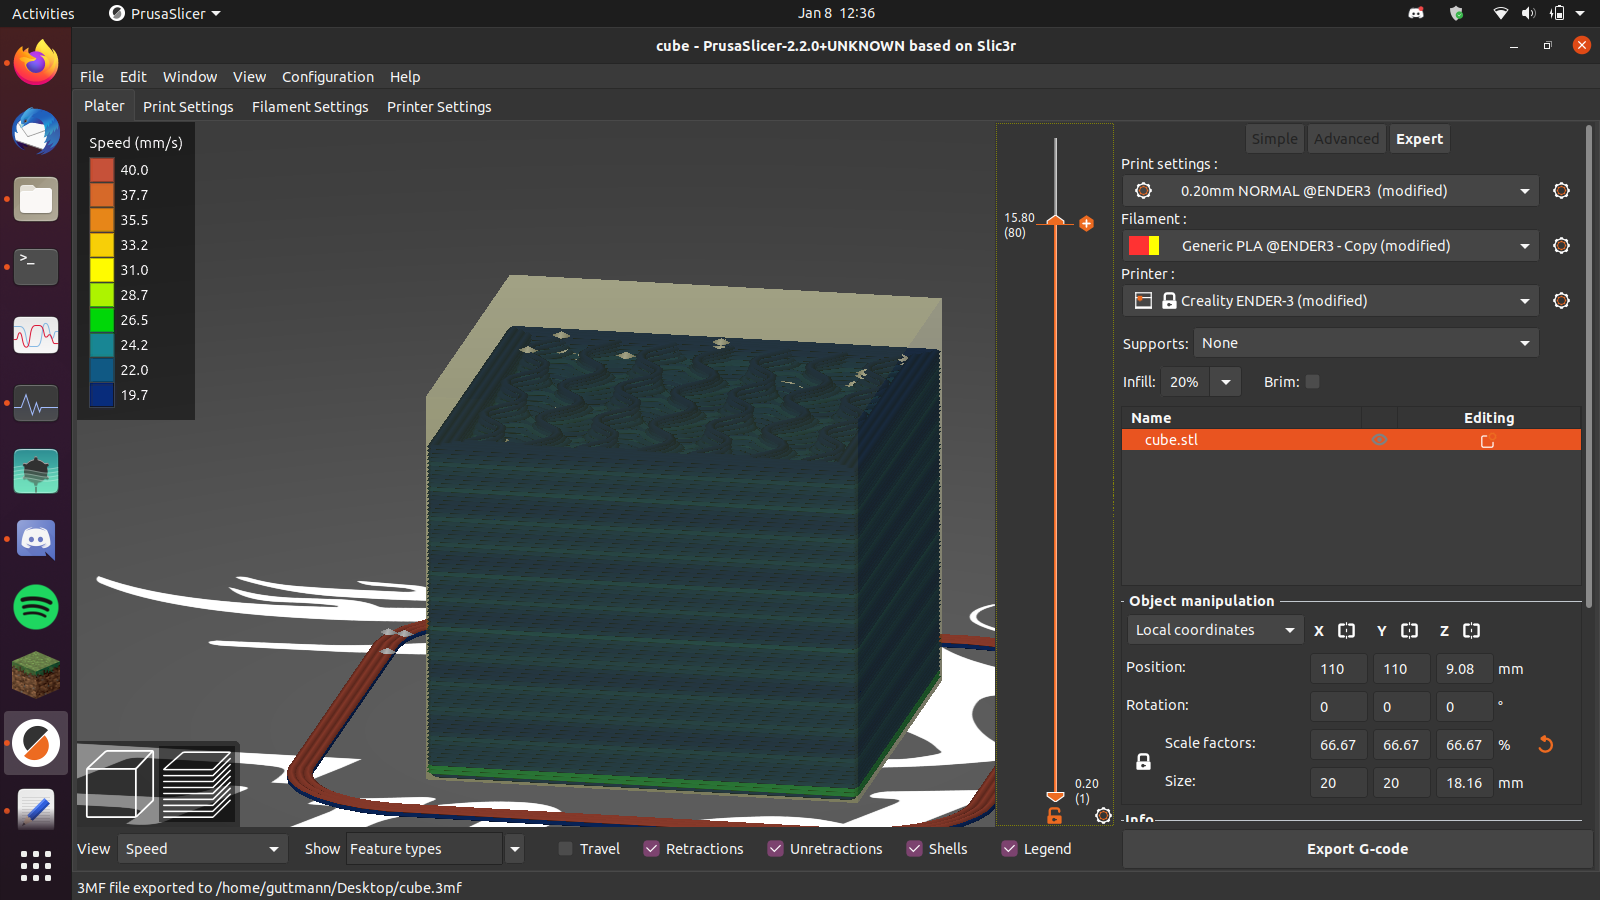Open Thunderbird mail from the dock

36,131
